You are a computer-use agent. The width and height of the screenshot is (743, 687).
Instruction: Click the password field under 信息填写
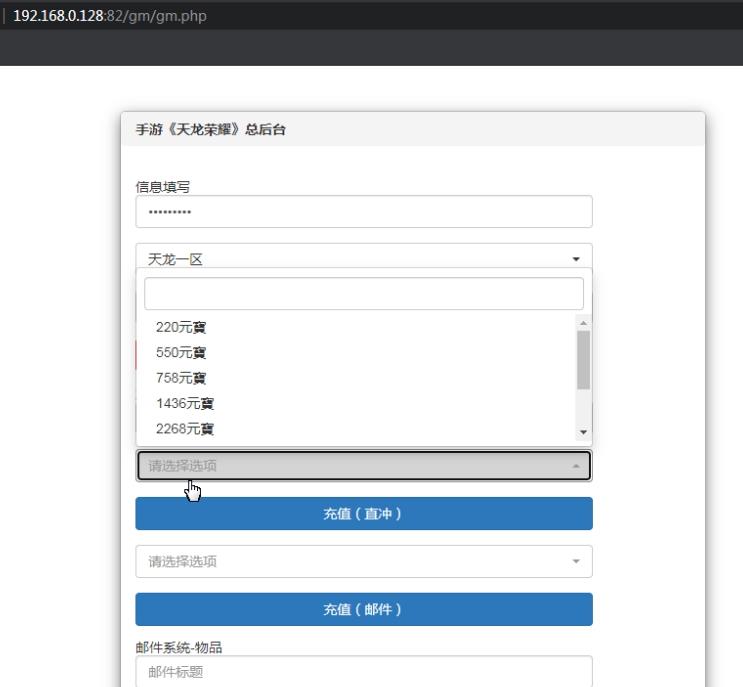point(363,212)
